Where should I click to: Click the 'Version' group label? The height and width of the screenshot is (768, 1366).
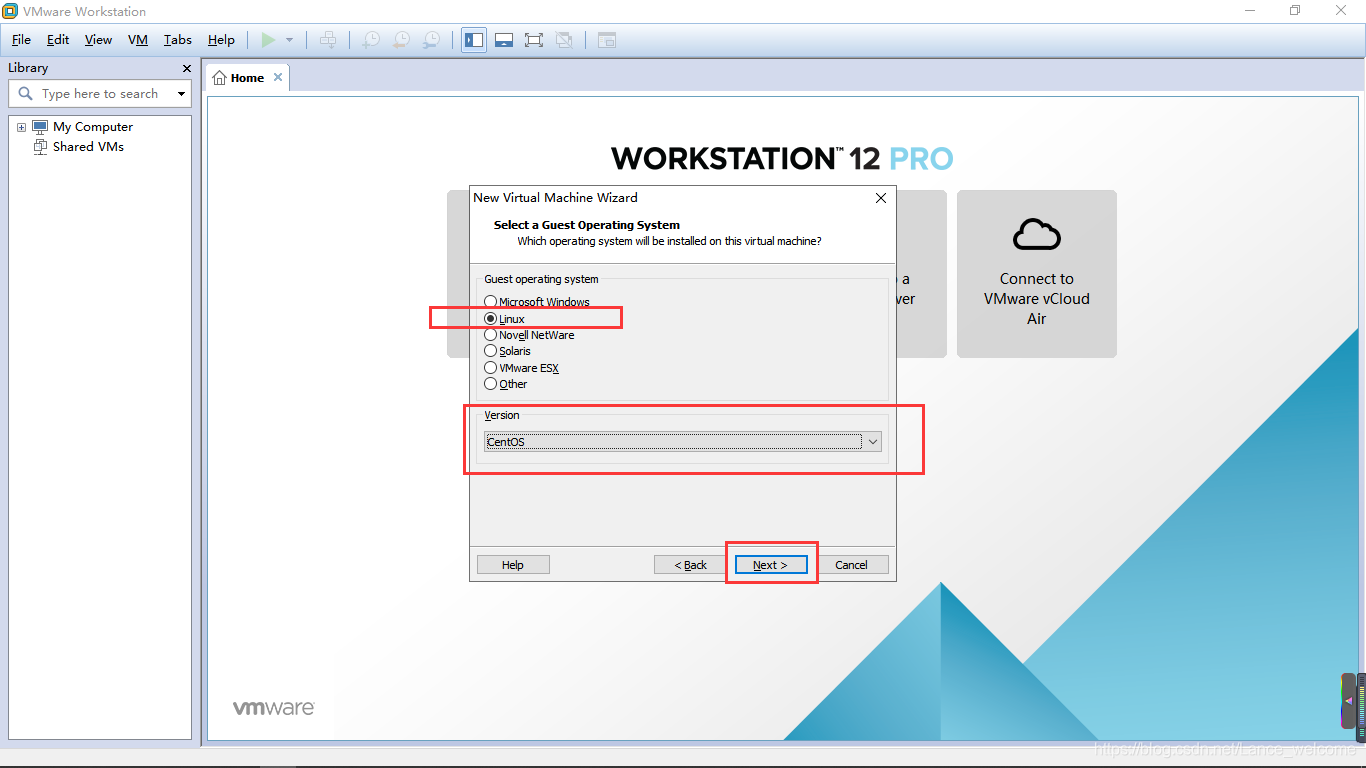pos(502,415)
